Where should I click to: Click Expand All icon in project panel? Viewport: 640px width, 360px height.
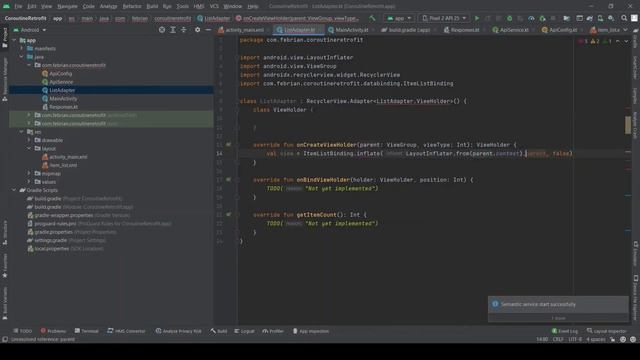[173, 30]
